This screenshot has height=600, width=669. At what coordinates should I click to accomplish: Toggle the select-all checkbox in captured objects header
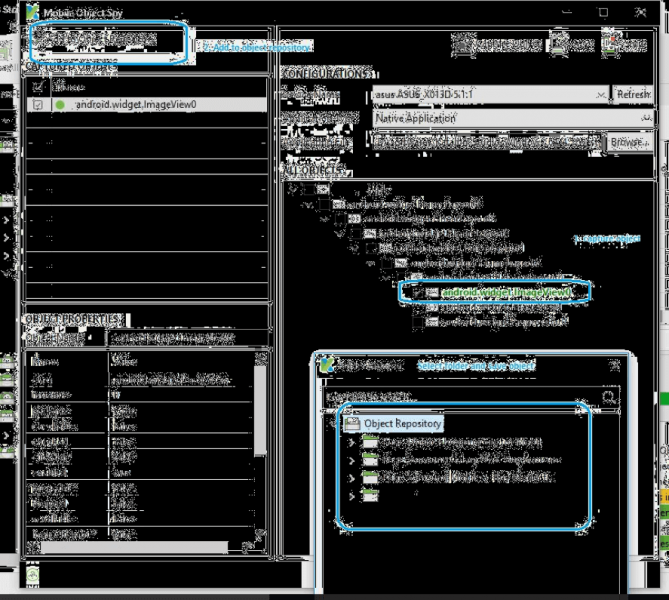pyautogui.click(x=37, y=87)
